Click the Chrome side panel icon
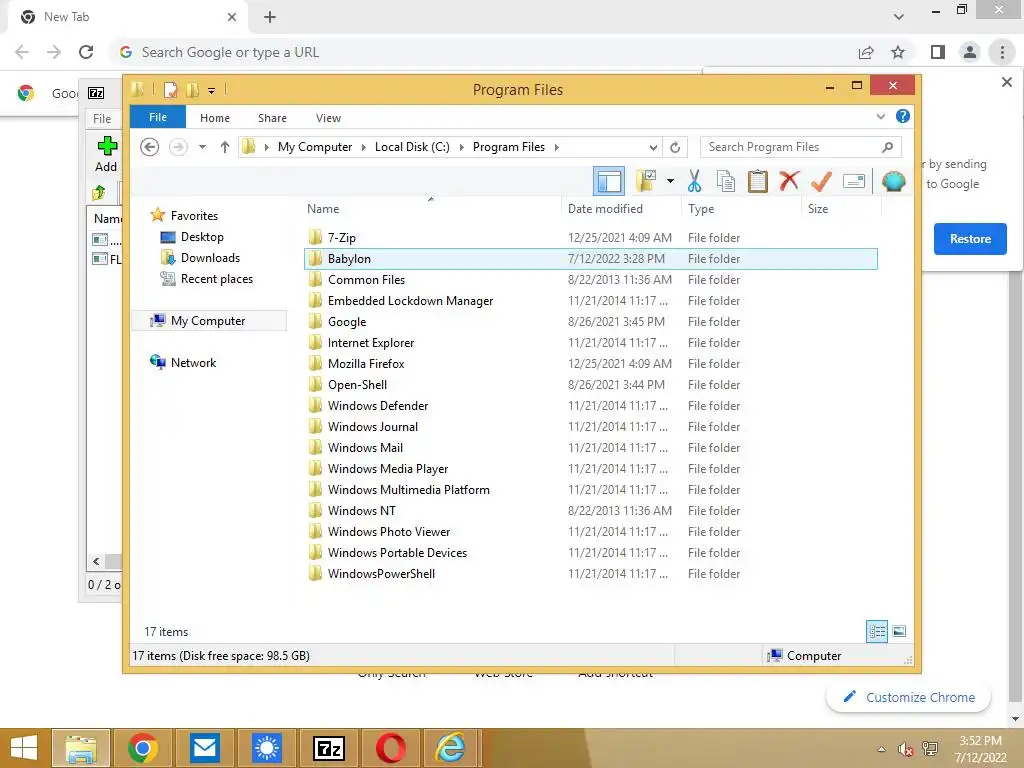Screen dimensions: 1024x768 (938, 52)
